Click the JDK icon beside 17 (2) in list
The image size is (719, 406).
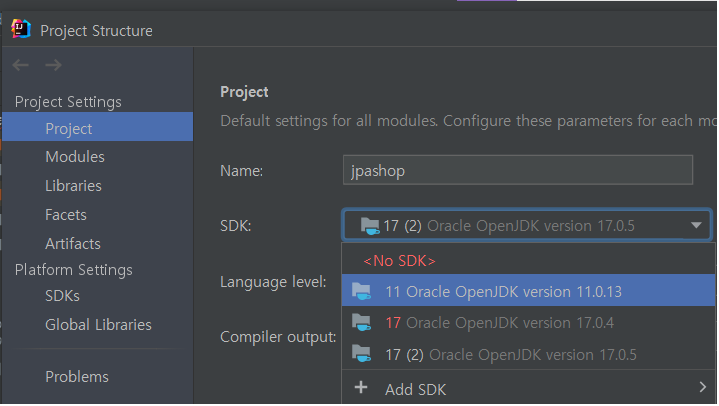click(x=361, y=354)
